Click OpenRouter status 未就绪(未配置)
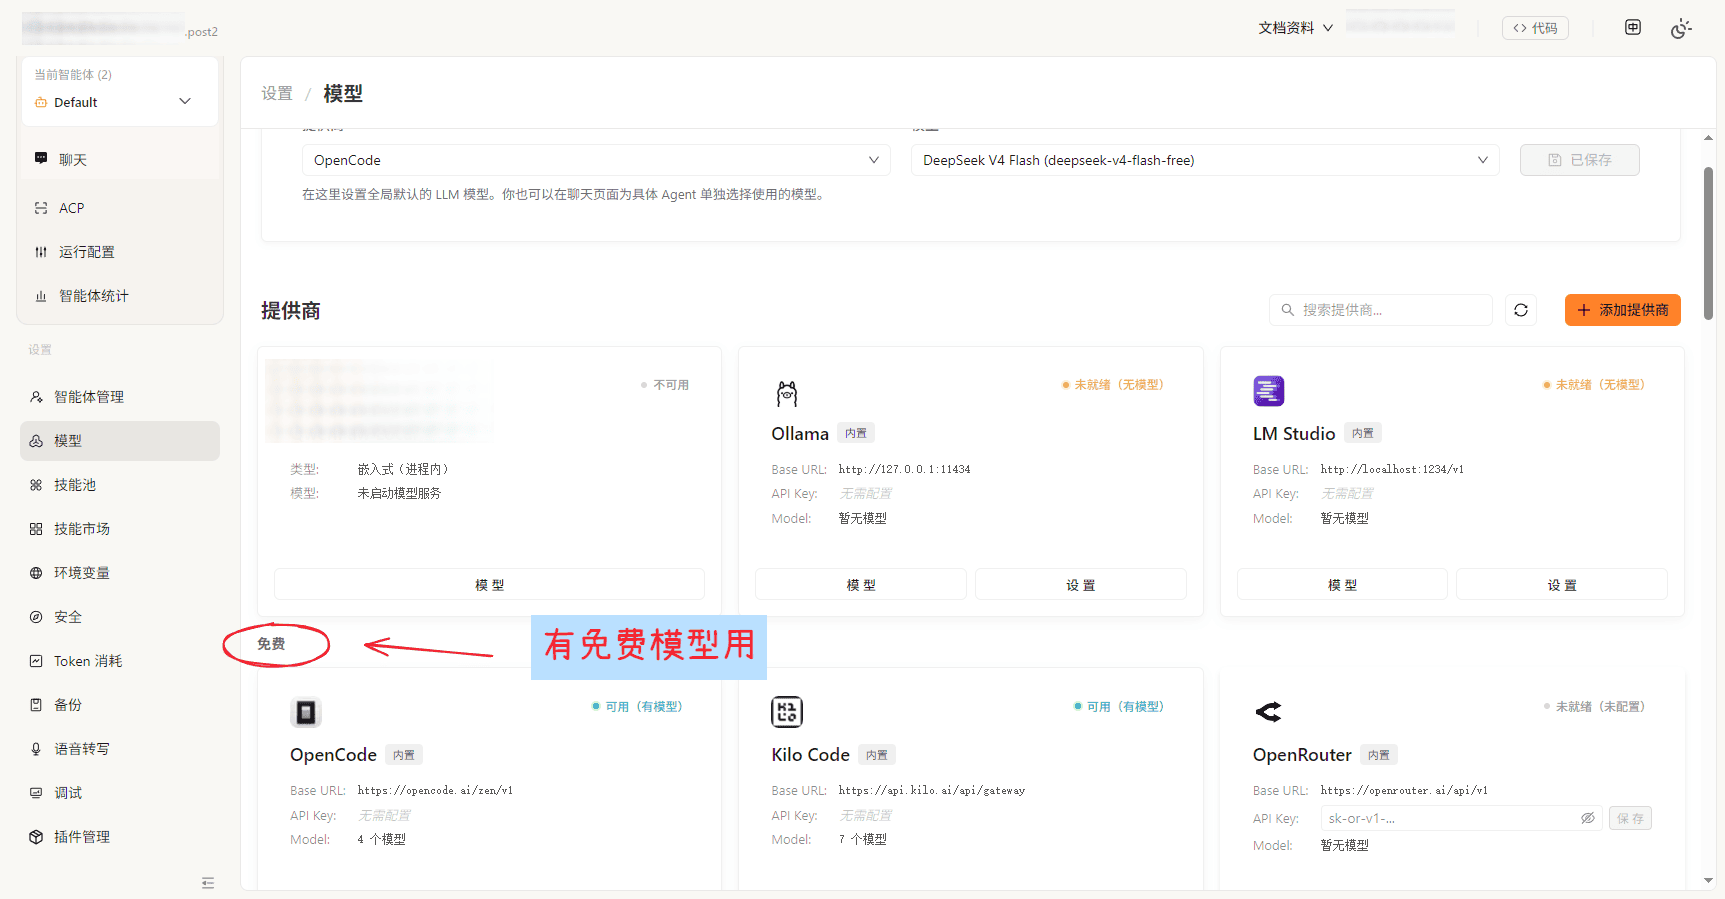This screenshot has height=899, width=1725. point(1595,706)
